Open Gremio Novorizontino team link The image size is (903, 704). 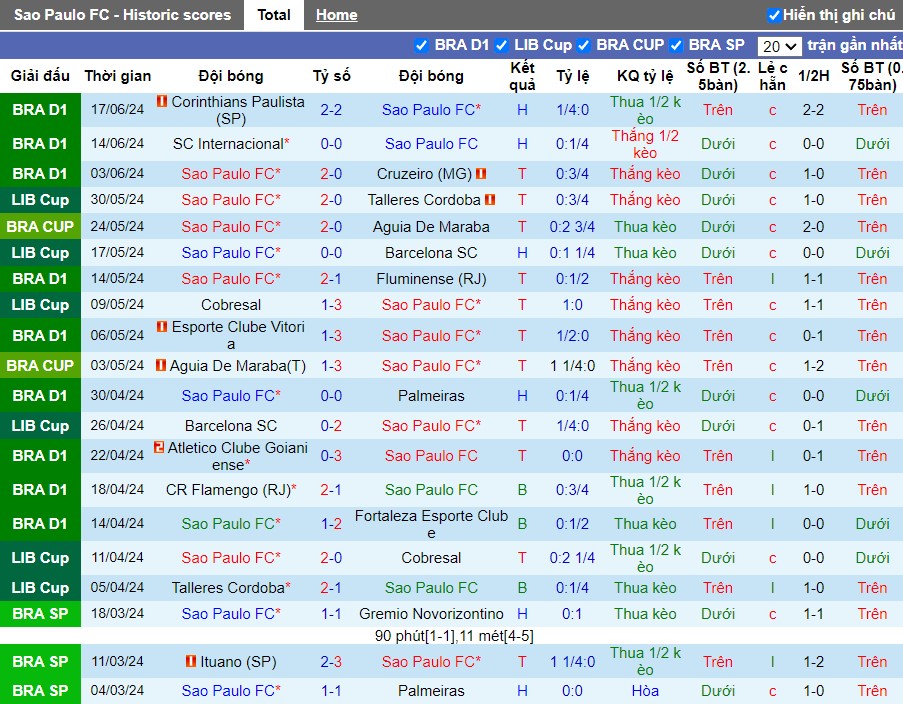pos(431,614)
